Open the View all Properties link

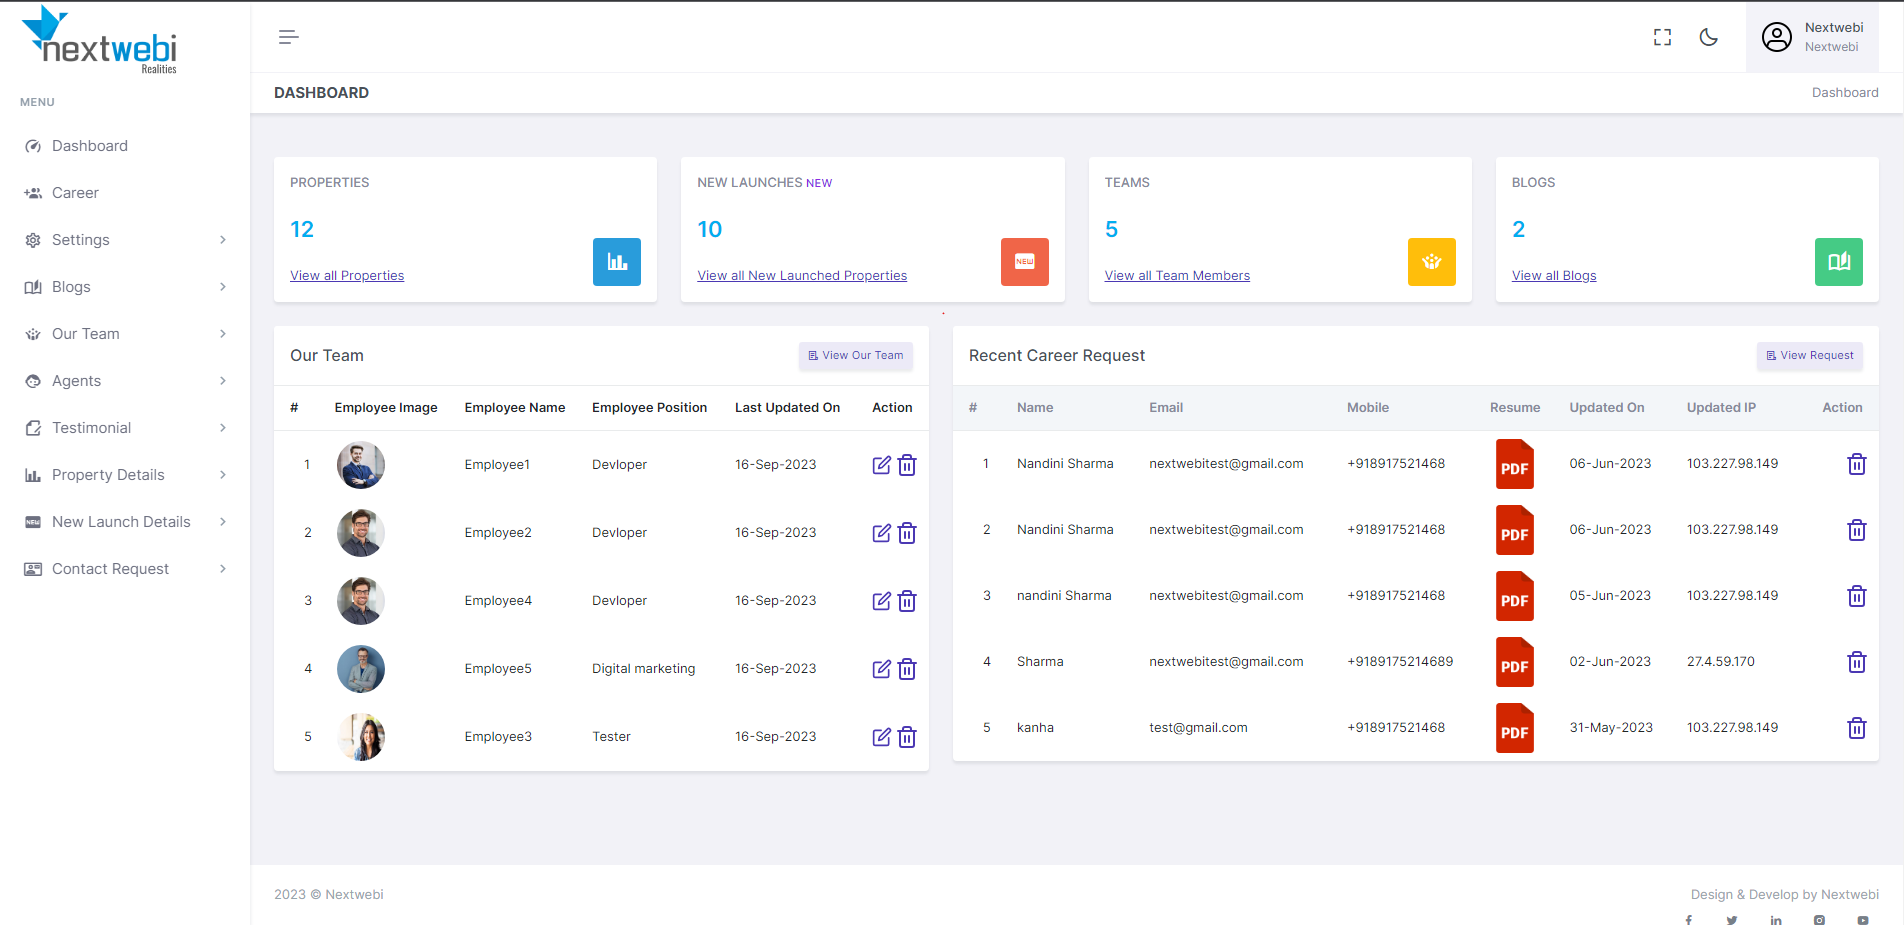[x=347, y=276]
